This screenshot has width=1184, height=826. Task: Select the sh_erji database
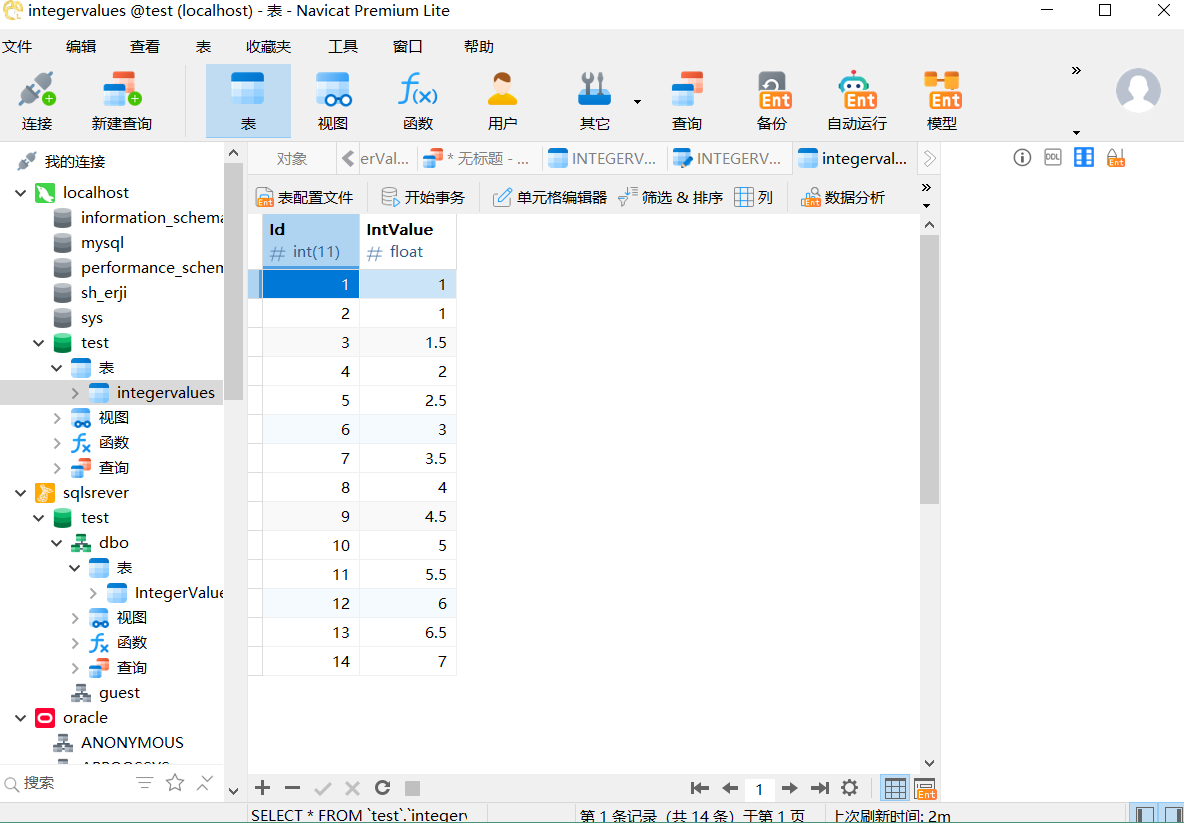(104, 293)
